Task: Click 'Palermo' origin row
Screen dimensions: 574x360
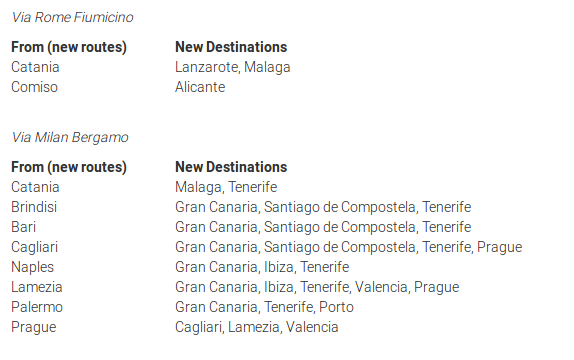Action: click(x=37, y=307)
